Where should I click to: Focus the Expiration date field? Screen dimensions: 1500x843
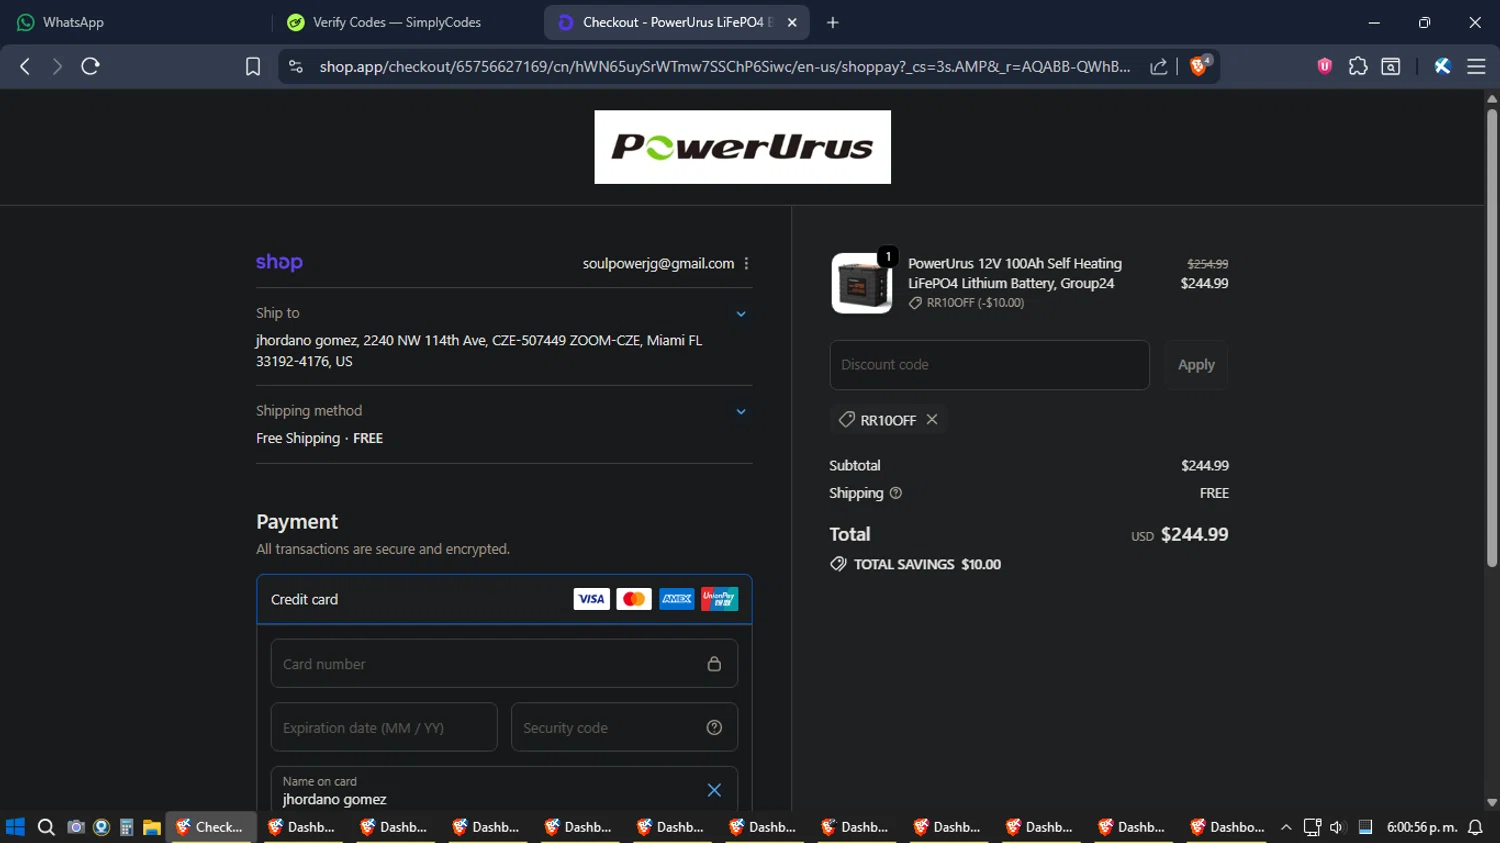(384, 727)
